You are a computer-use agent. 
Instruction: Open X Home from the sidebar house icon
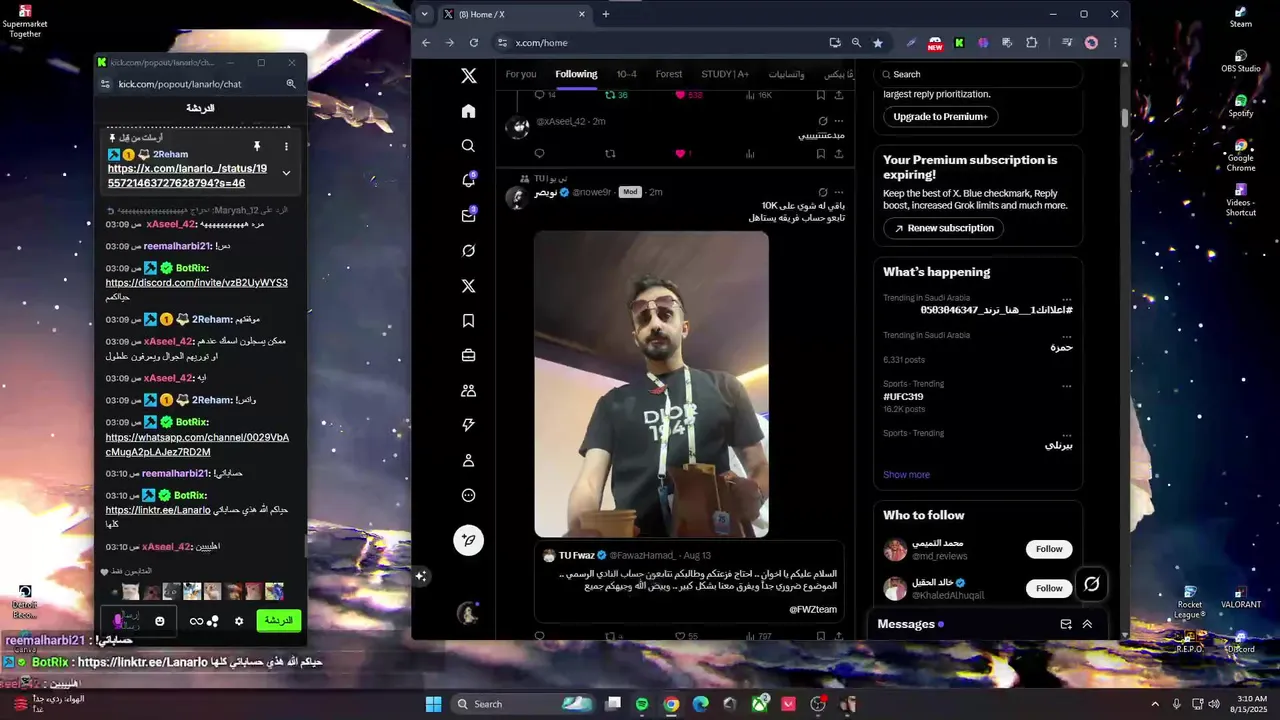468,111
